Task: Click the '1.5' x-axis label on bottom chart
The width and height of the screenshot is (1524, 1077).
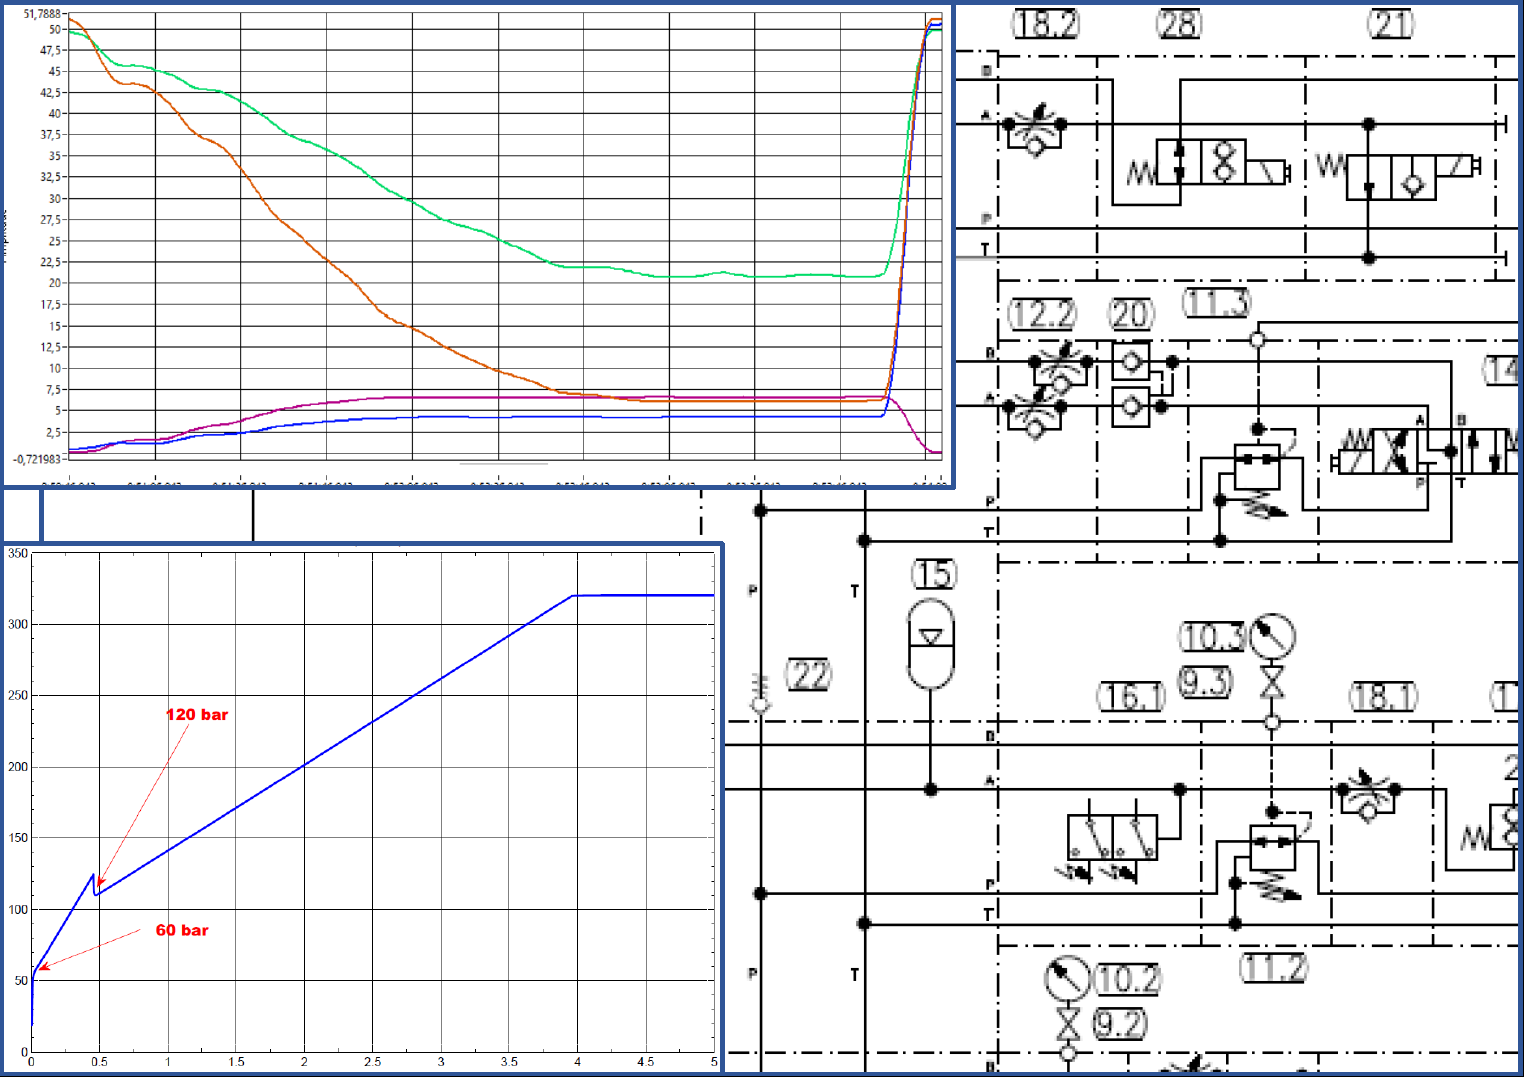Action: [x=236, y=1062]
